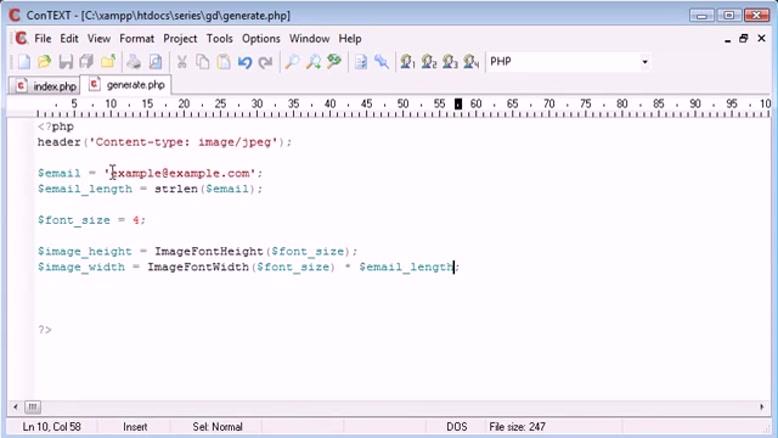Paste from clipboard icon

224,62
